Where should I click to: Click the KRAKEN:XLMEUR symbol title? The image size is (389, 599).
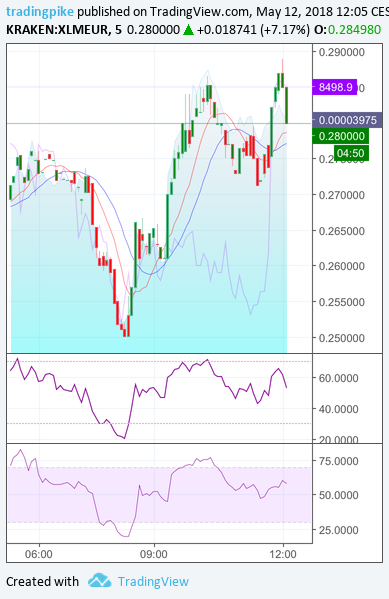[57, 30]
